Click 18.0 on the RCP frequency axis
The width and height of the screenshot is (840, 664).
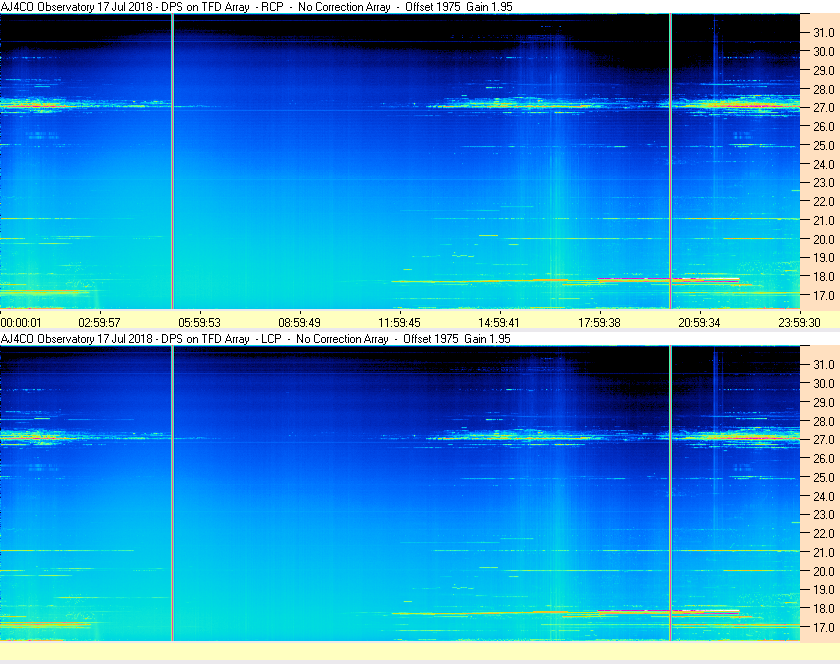(x=824, y=277)
